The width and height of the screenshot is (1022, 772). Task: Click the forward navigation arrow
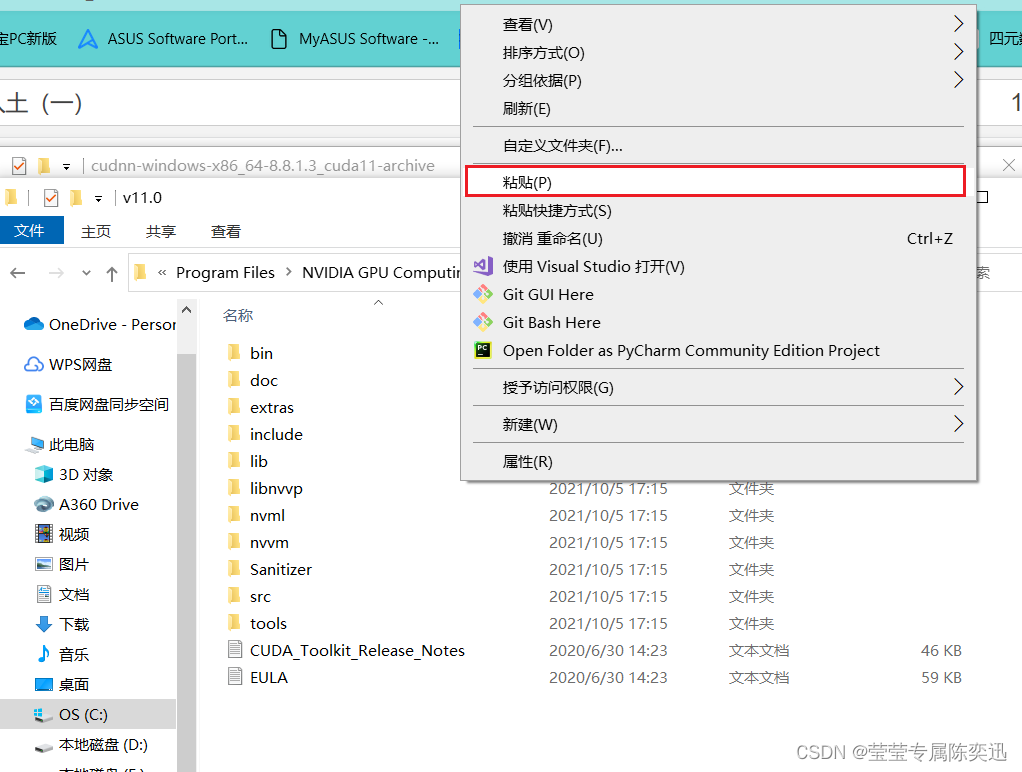[x=56, y=273]
